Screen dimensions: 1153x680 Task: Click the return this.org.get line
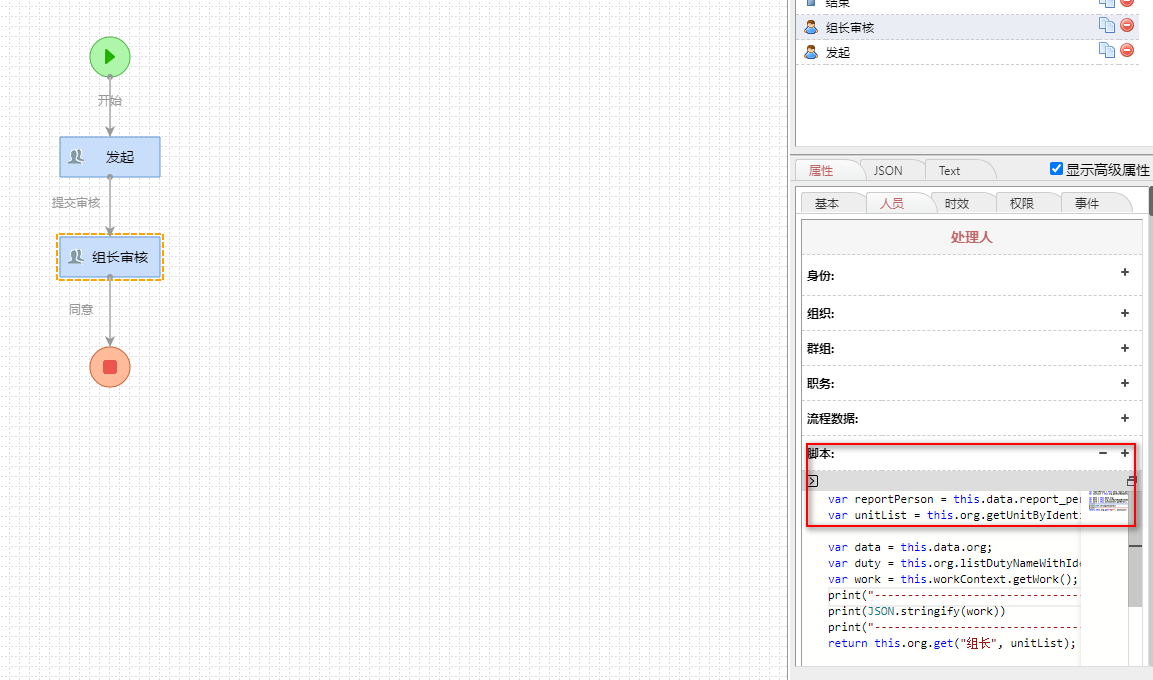(952, 643)
